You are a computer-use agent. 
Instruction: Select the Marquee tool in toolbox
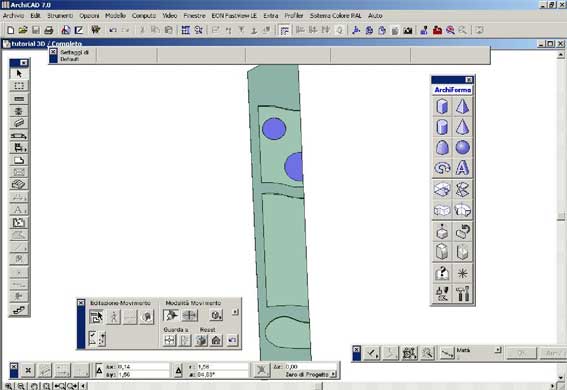19,86
